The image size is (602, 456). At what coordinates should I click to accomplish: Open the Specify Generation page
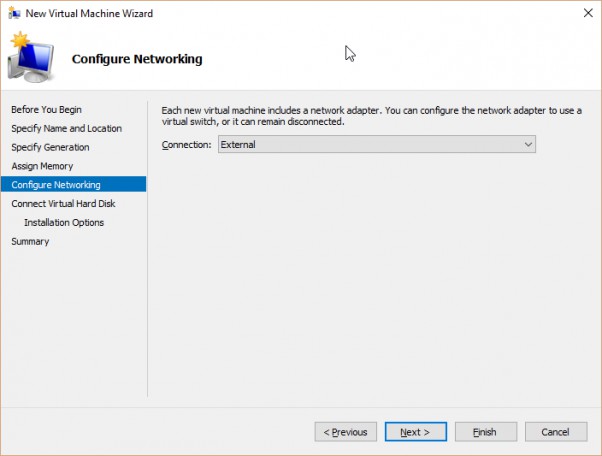[50, 147]
